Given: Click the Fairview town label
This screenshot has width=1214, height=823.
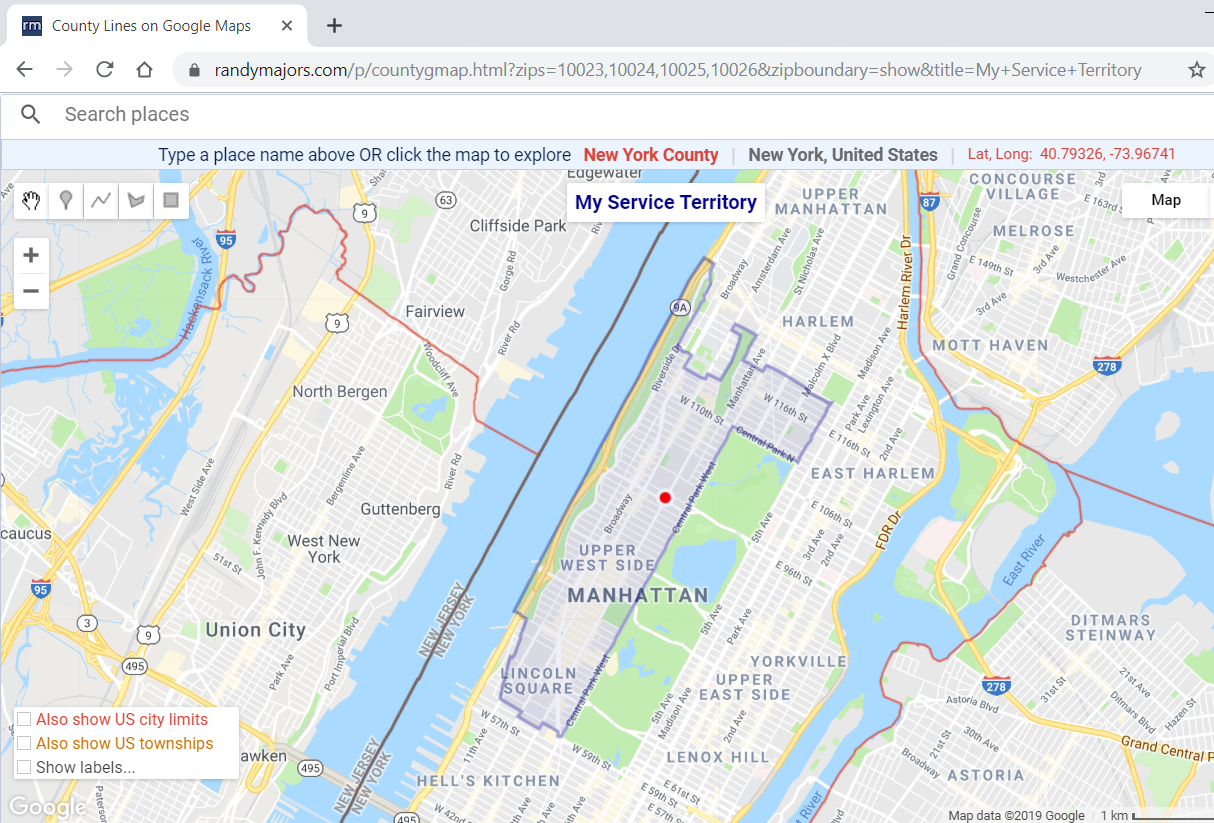Looking at the screenshot, I should 435,311.
